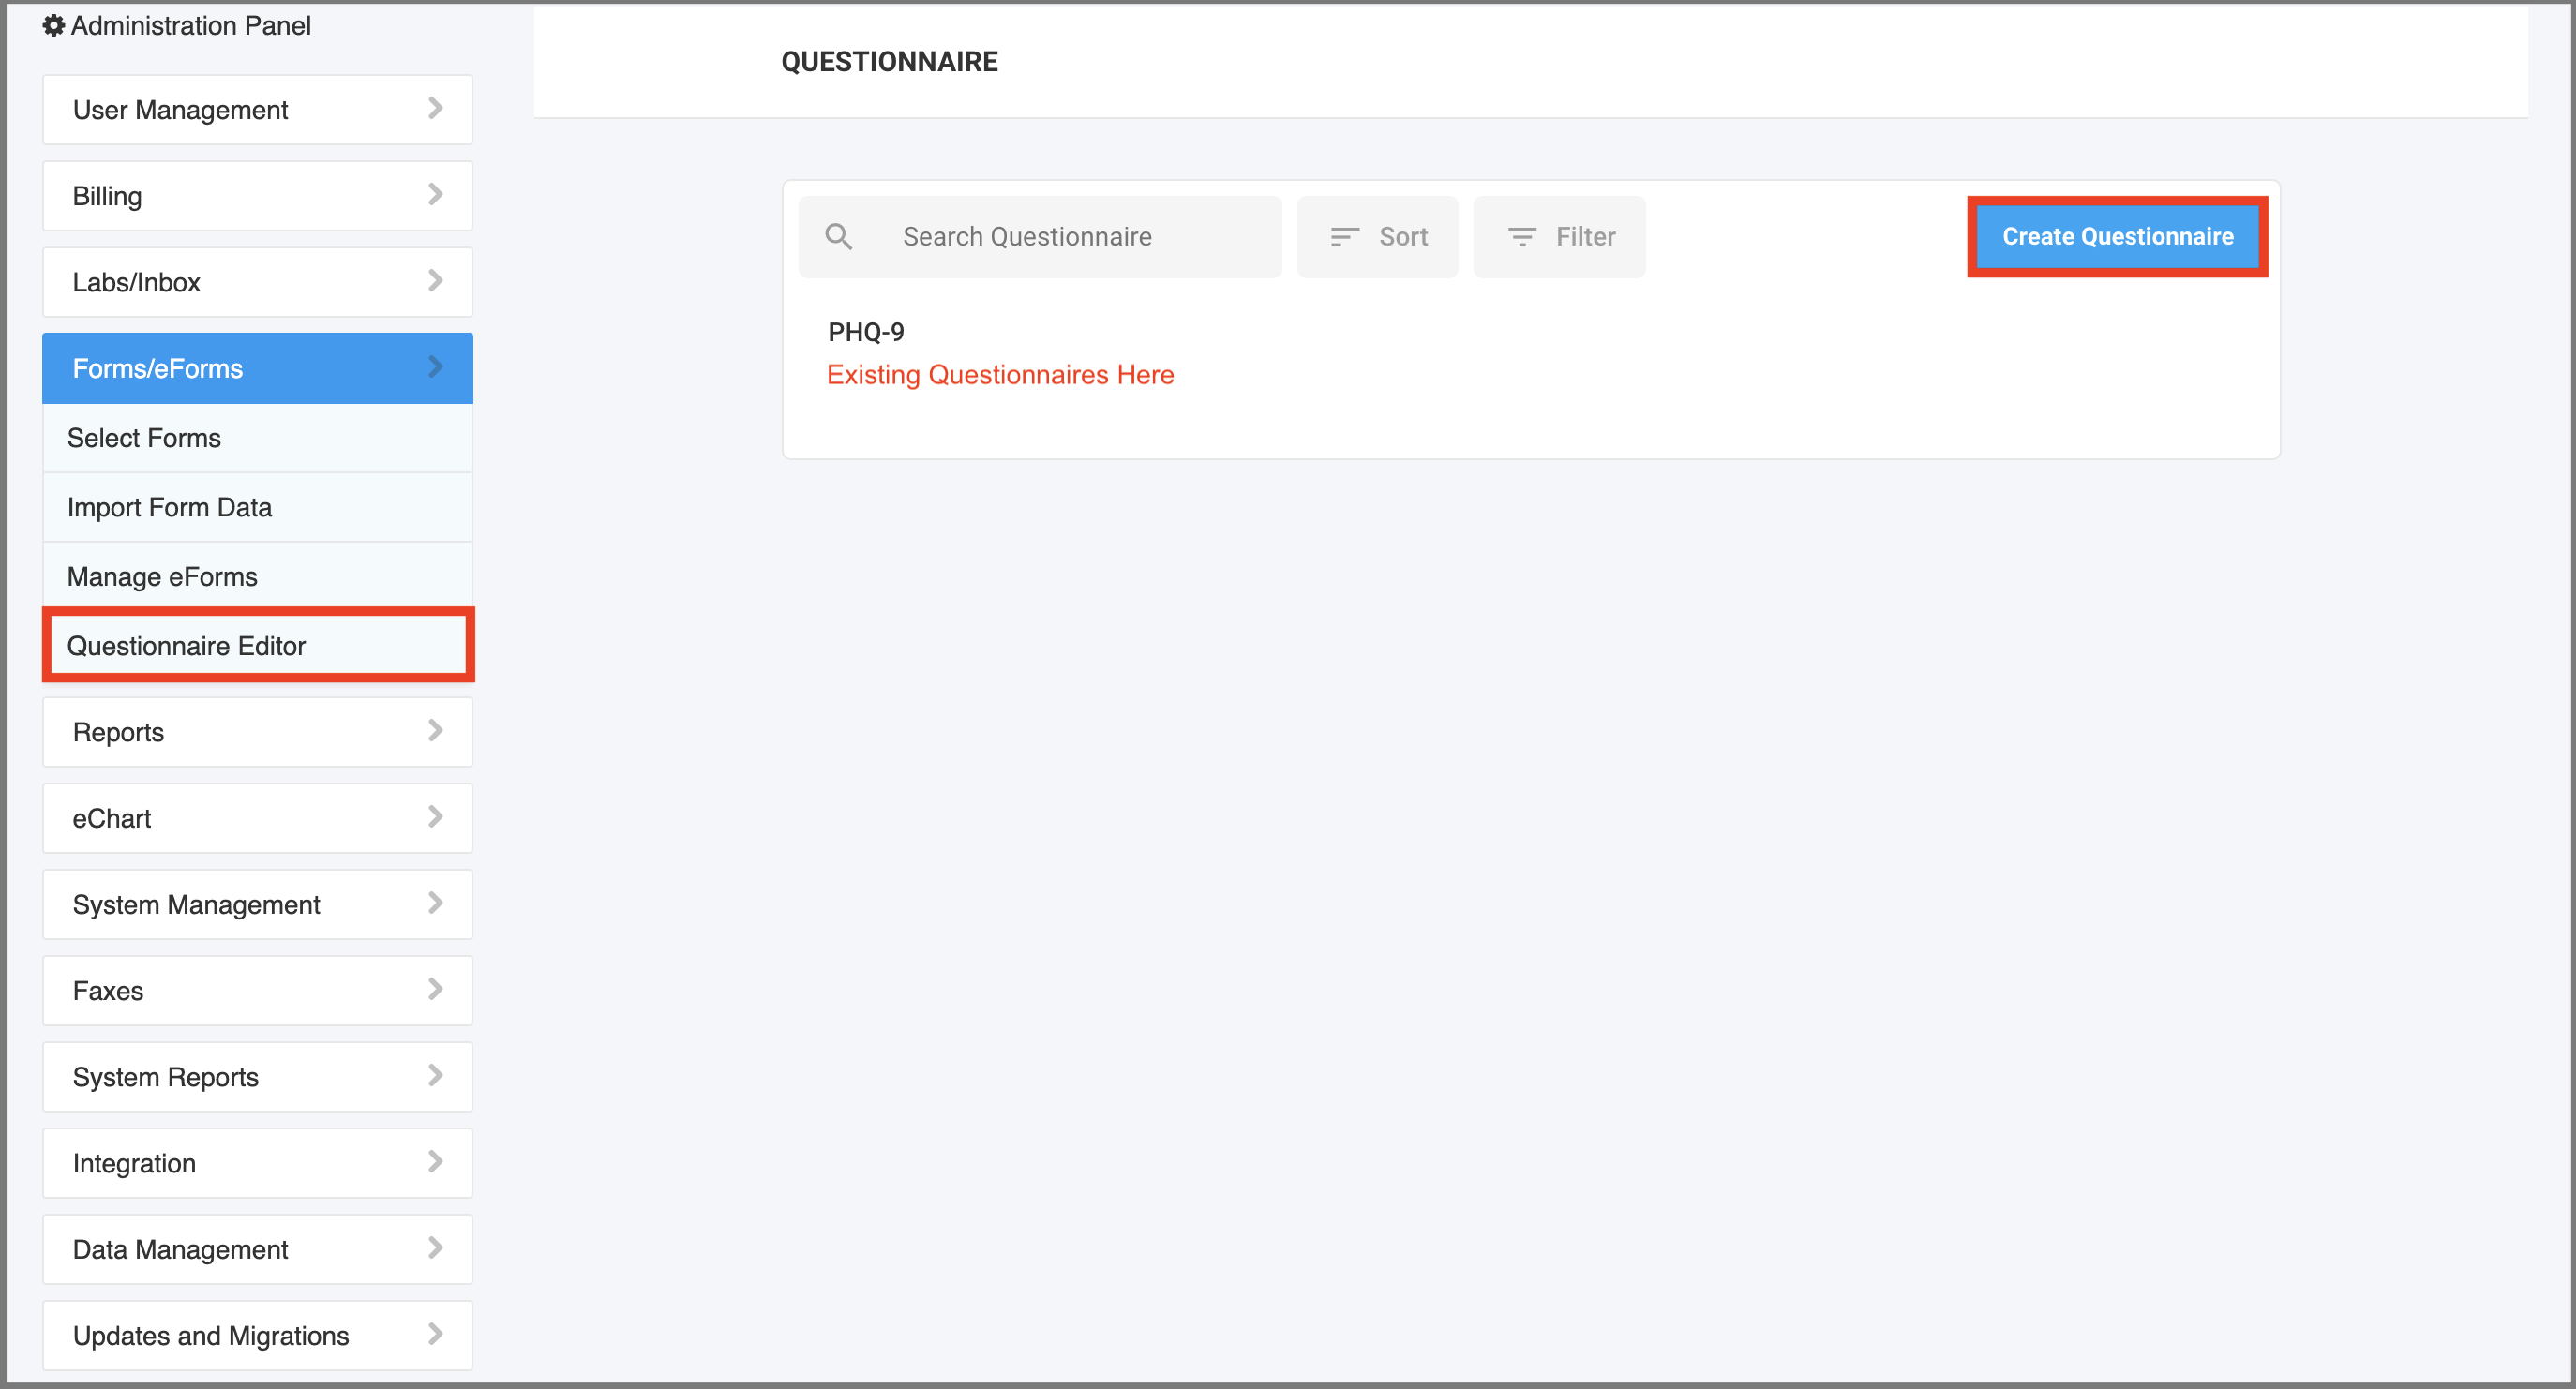Screen dimensions: 2576x1389
Task: Expand Labs/Inbox chevron arrow
Action: pos(435,281)
